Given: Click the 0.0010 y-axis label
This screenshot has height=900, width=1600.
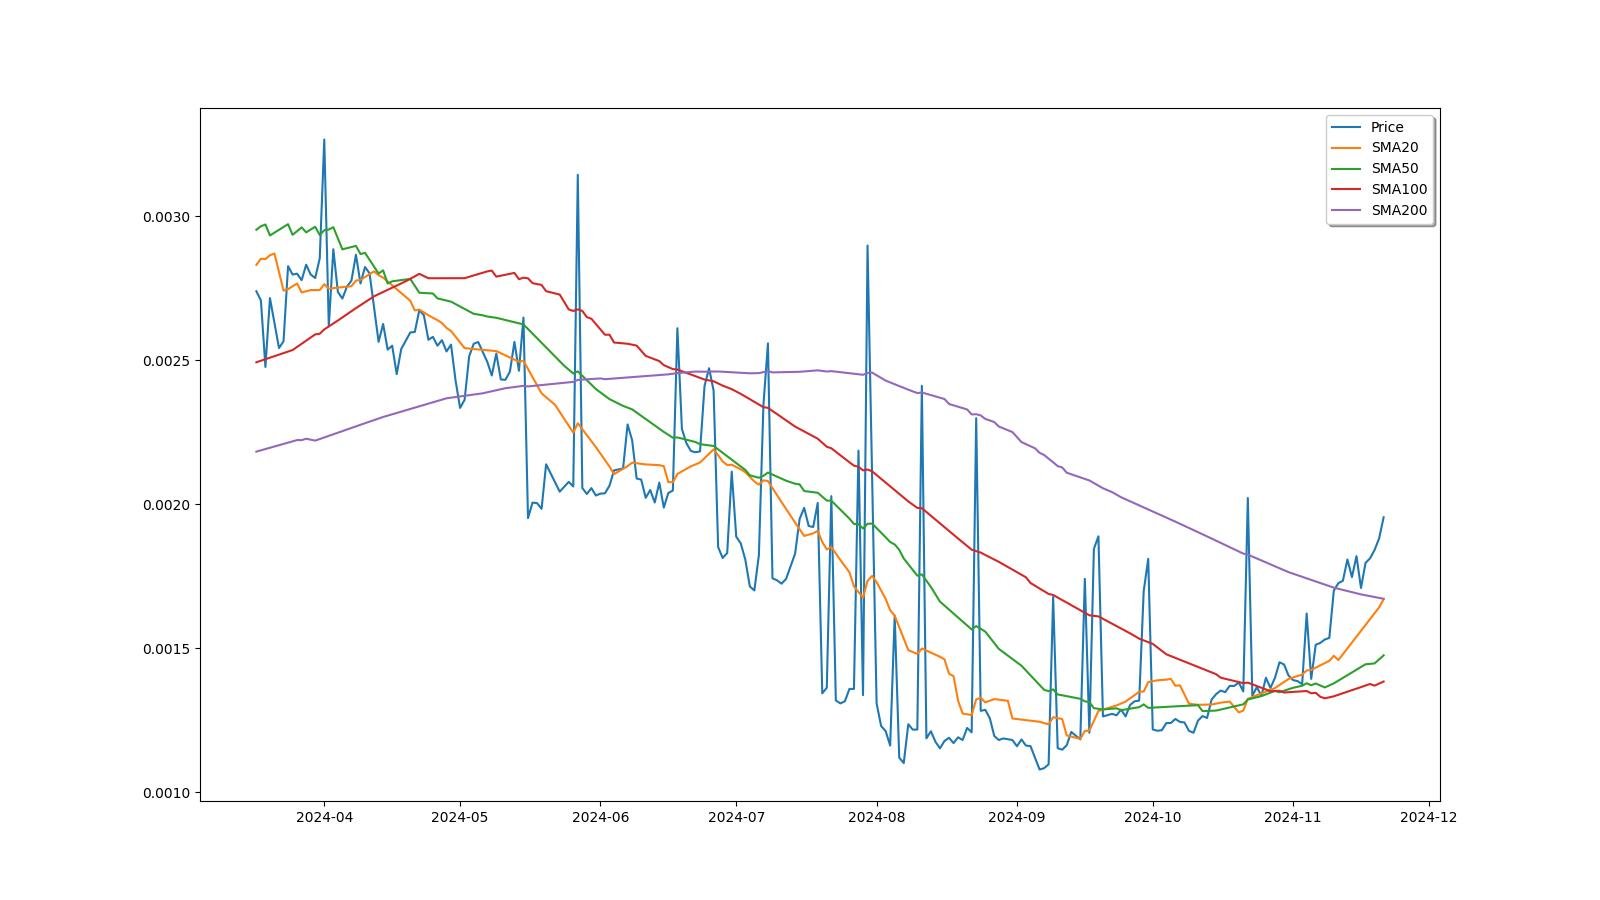Looking at the screenshot, I should tap(167, 793).
